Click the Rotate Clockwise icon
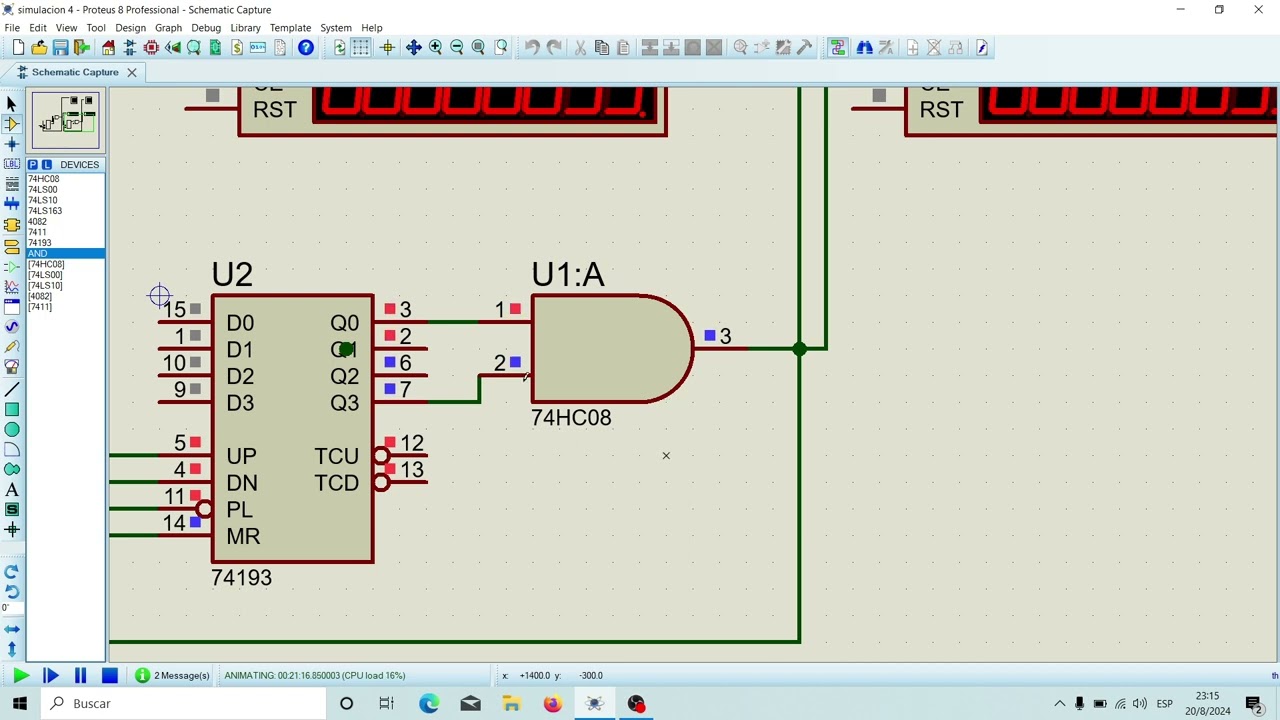 tap(12, 572)
